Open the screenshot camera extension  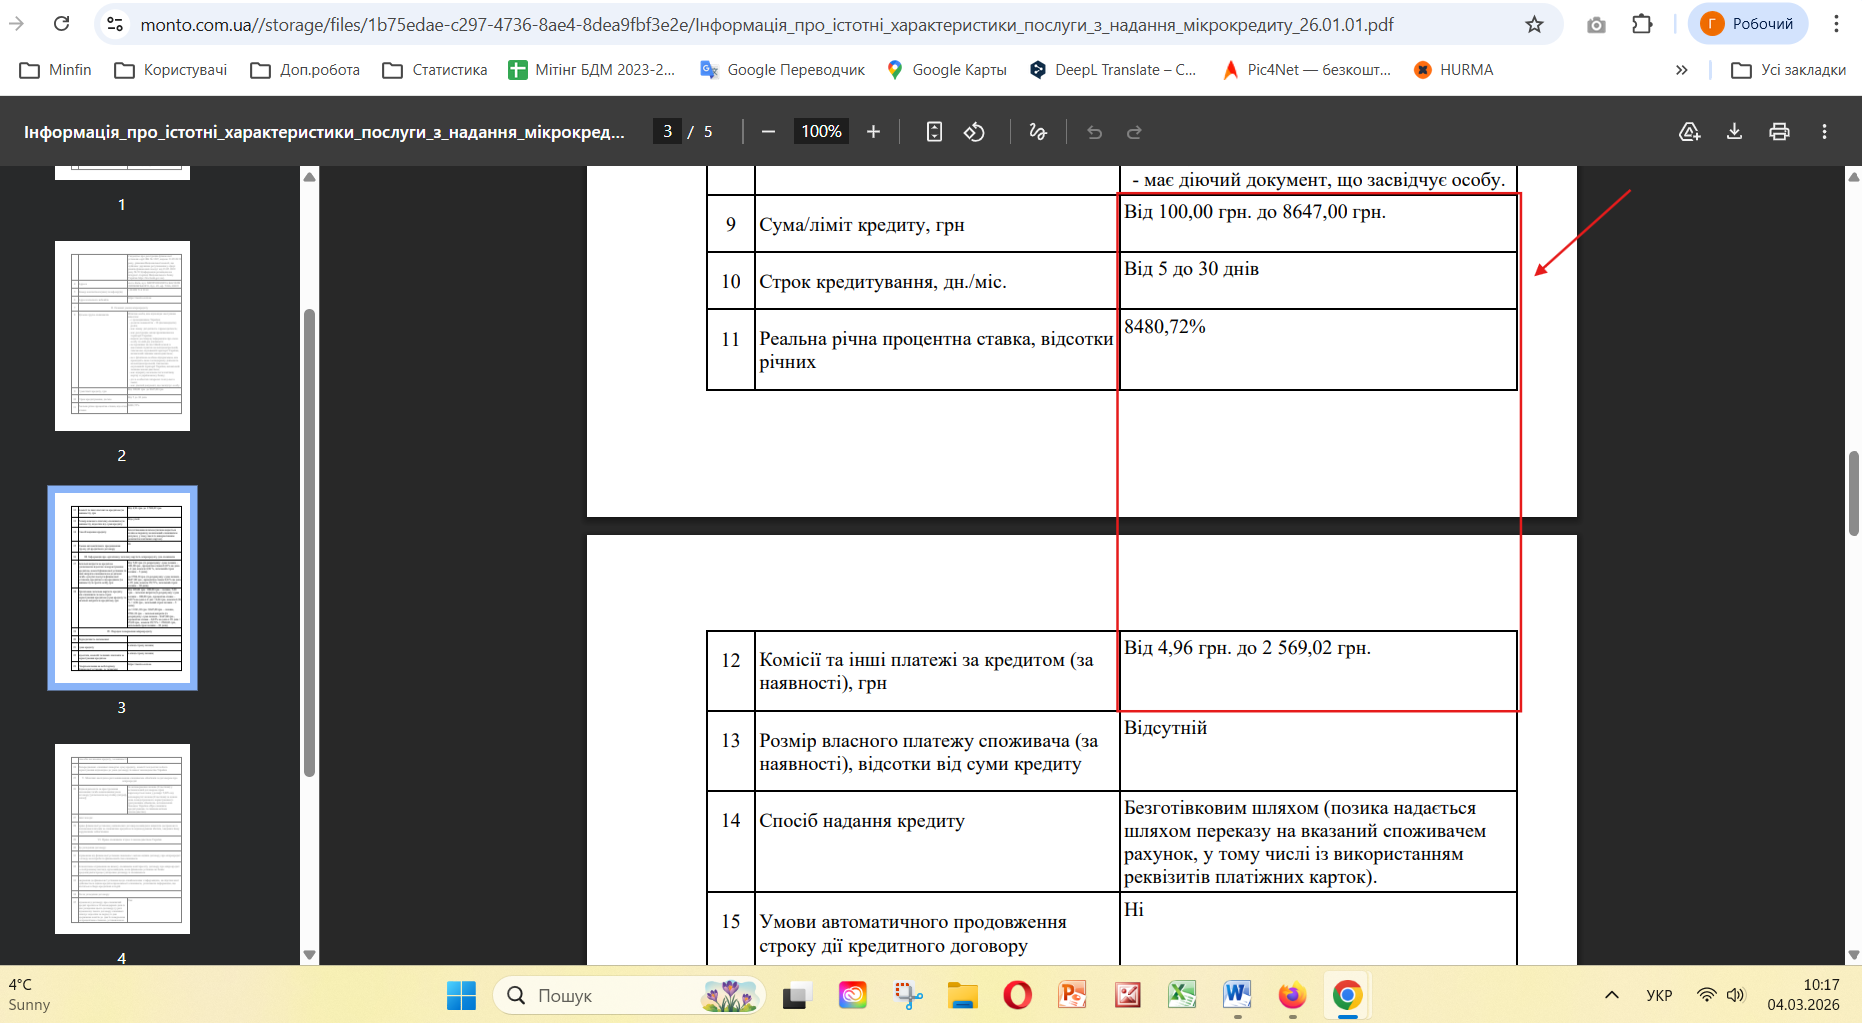[1596, 24]
